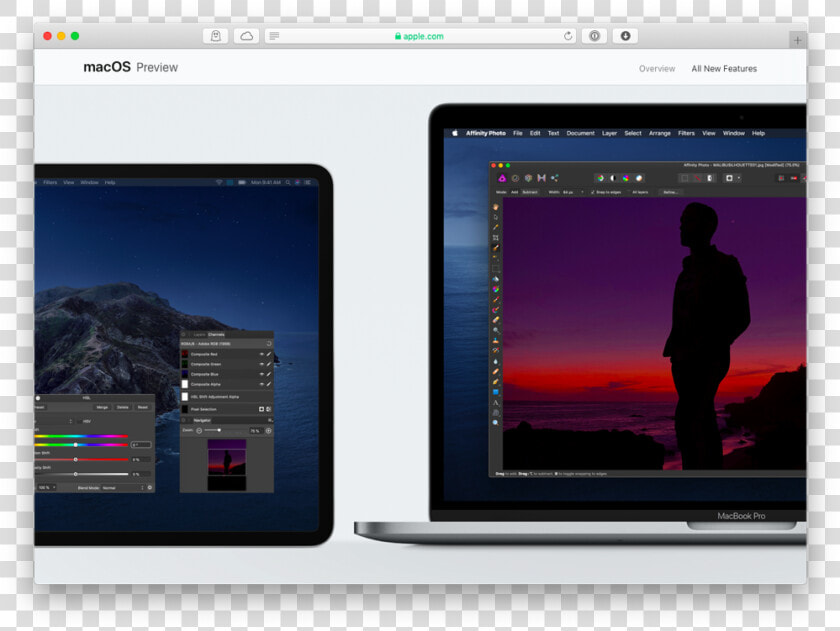Apply Auto Colours from the toolbar

pyautogui.click(x=626, y=178)
